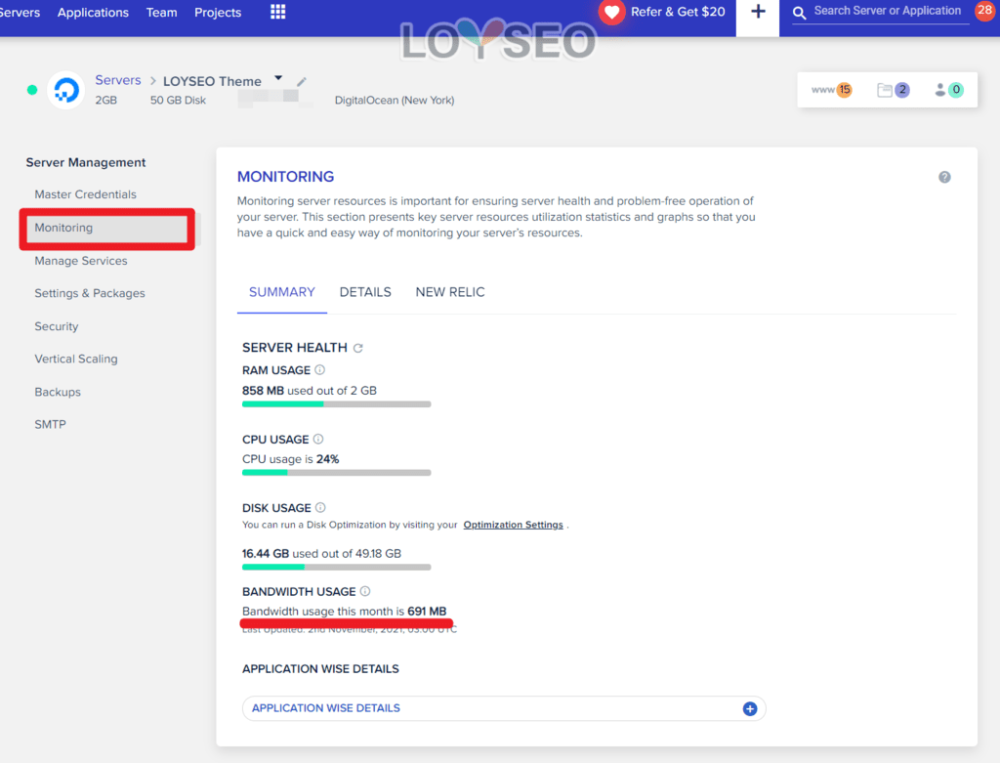Image resolution: width=1000 pixels, height=763 pixels.
Task: Switch to the Summary tab
Action: [282, 292]
